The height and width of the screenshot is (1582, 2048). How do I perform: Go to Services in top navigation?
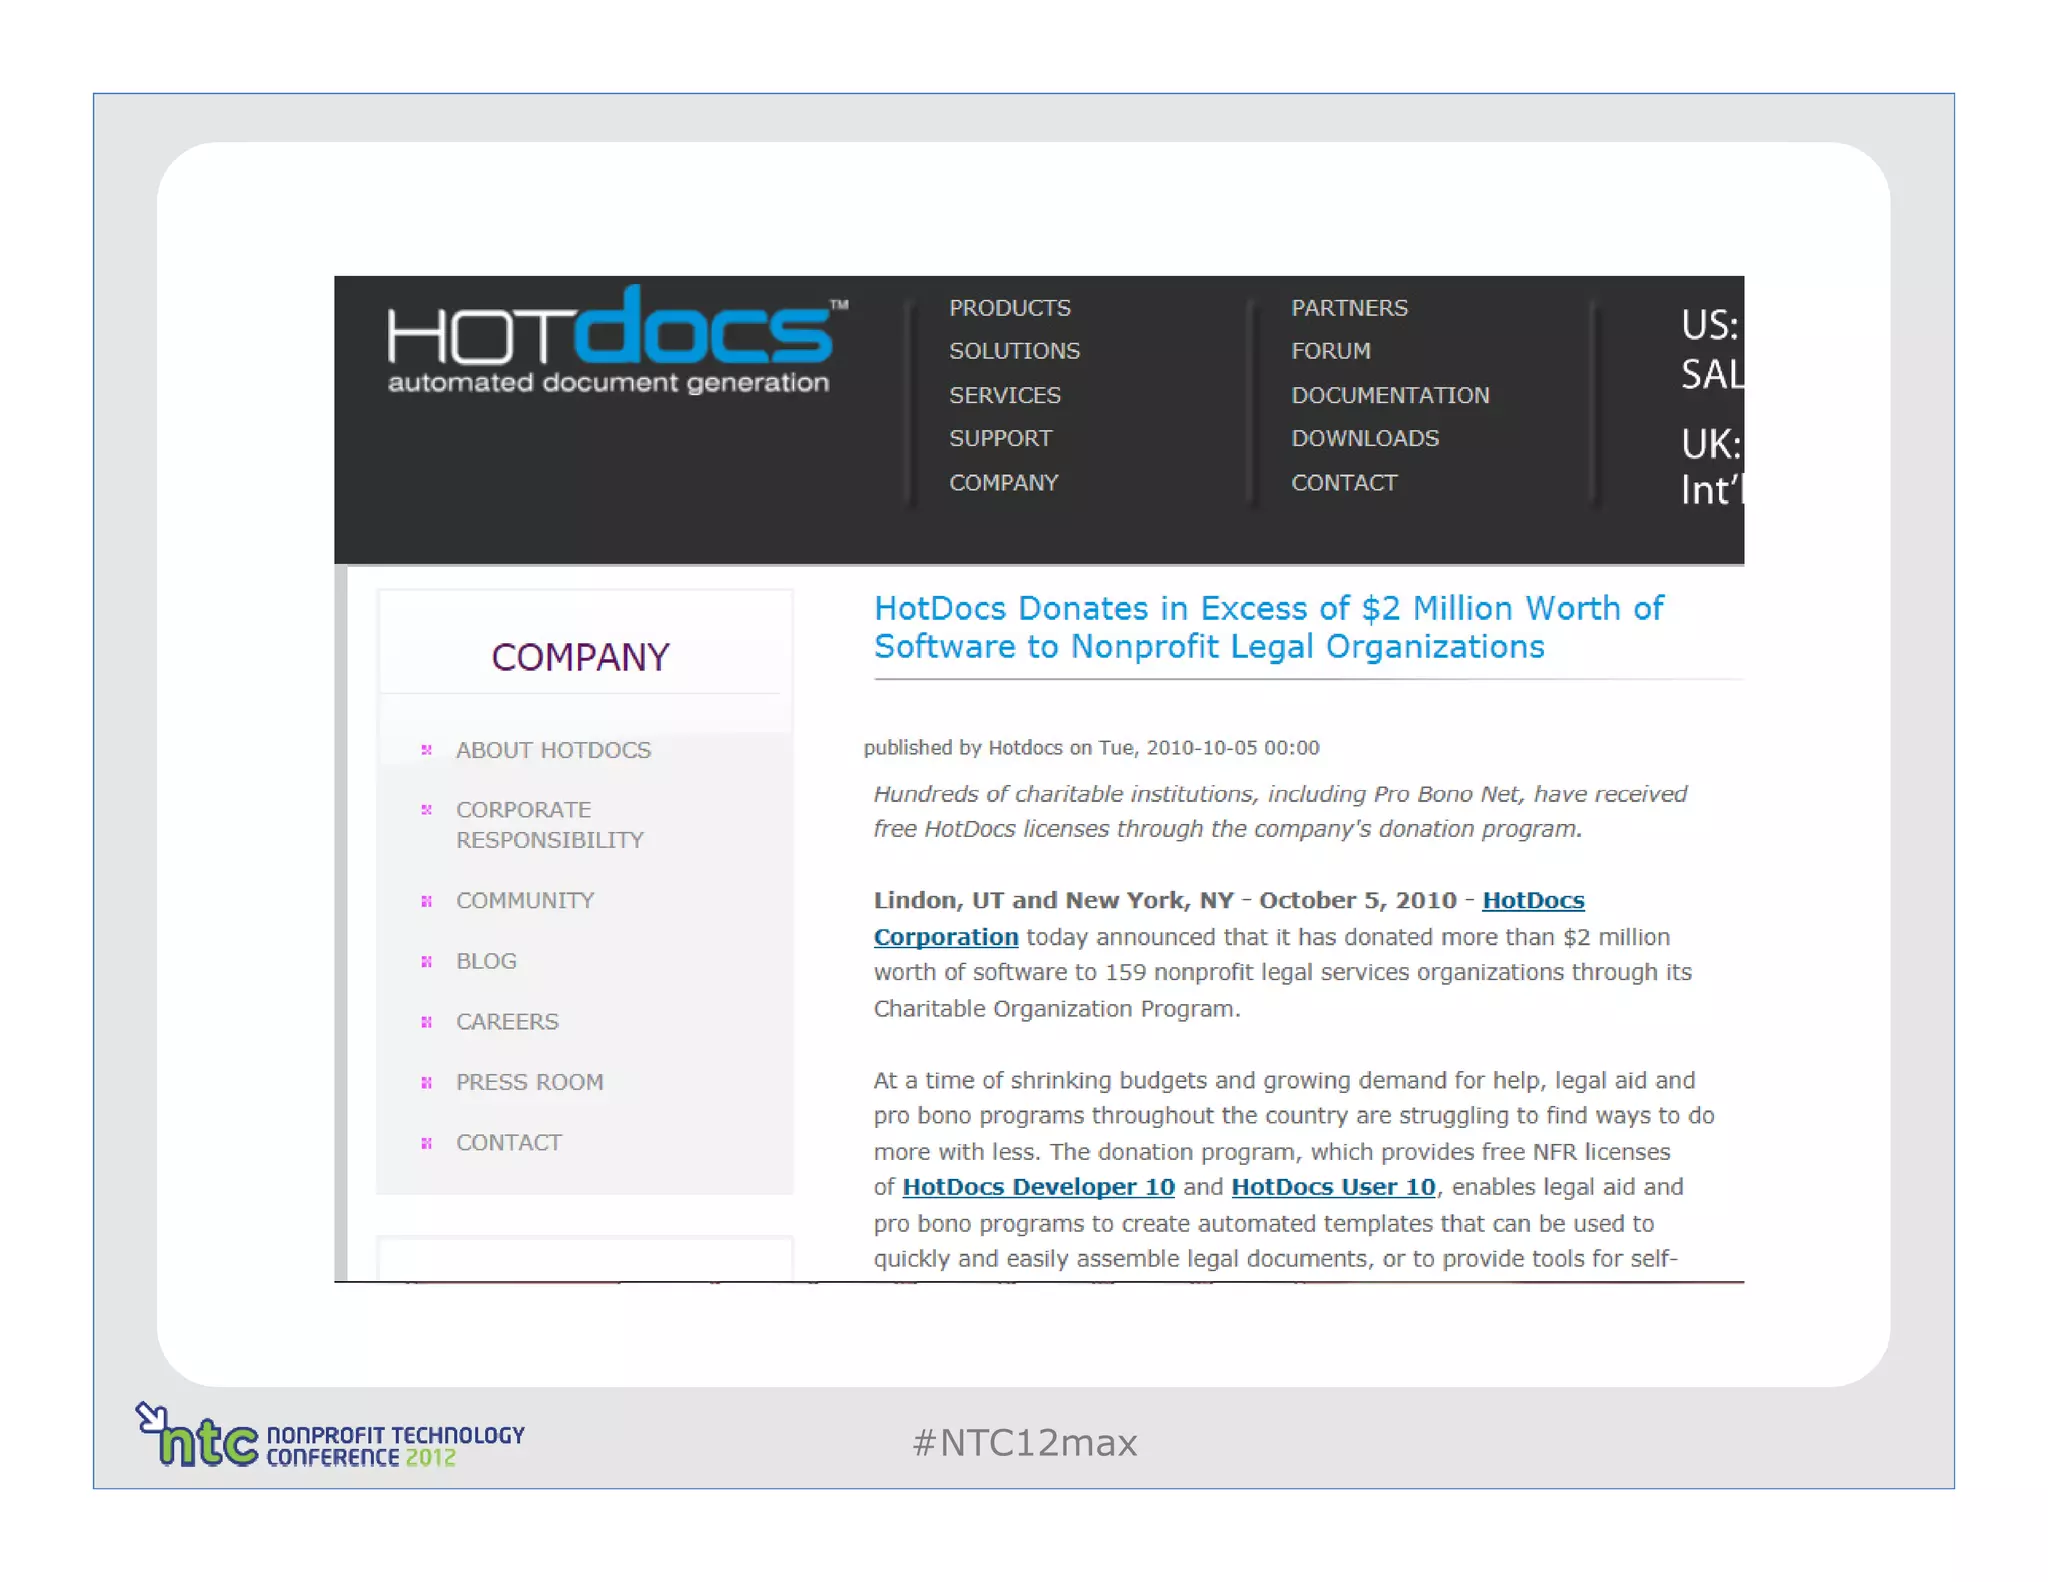(x=1004, y=395)
